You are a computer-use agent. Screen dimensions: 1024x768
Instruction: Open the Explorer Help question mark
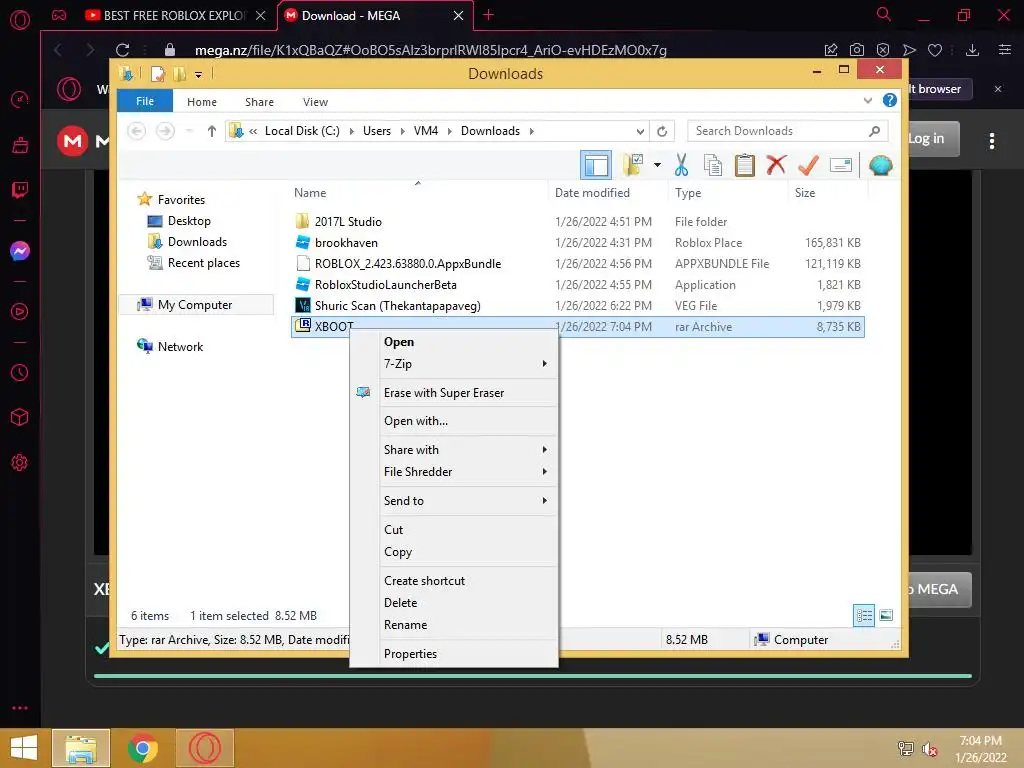point(889,101)
